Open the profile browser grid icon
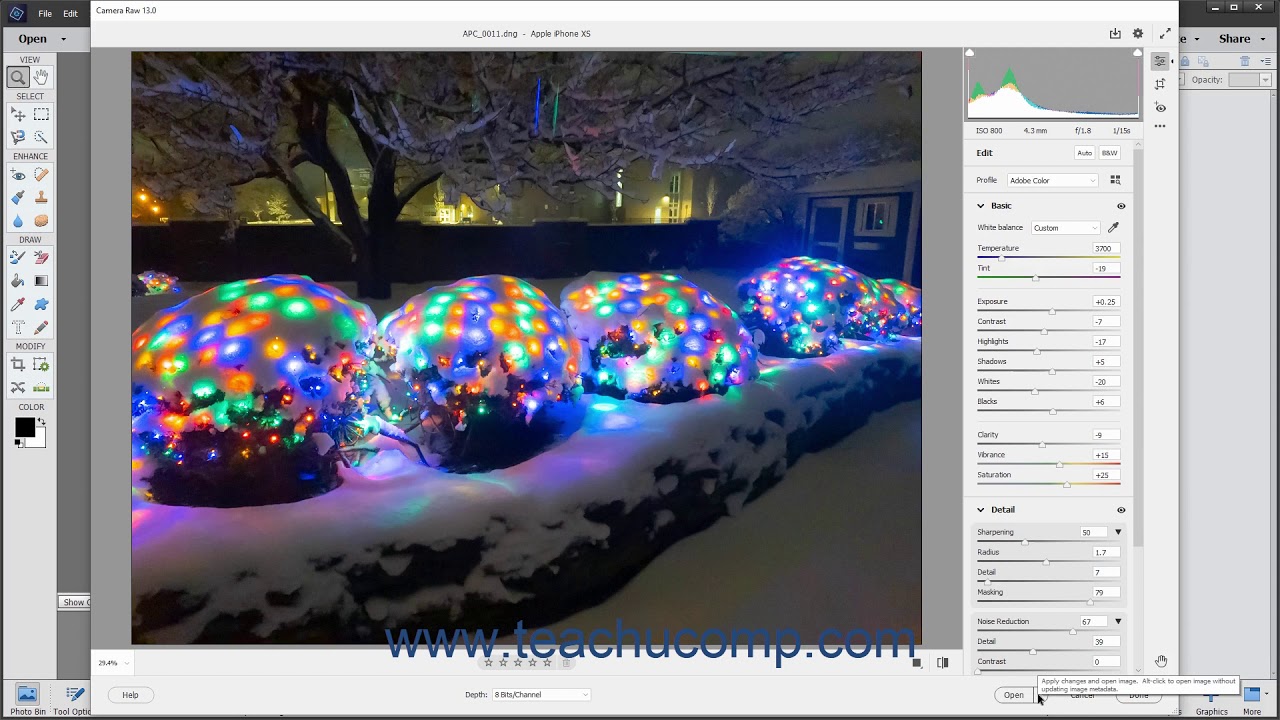This screenshot has width=1280, height=720. (1115, 180)
